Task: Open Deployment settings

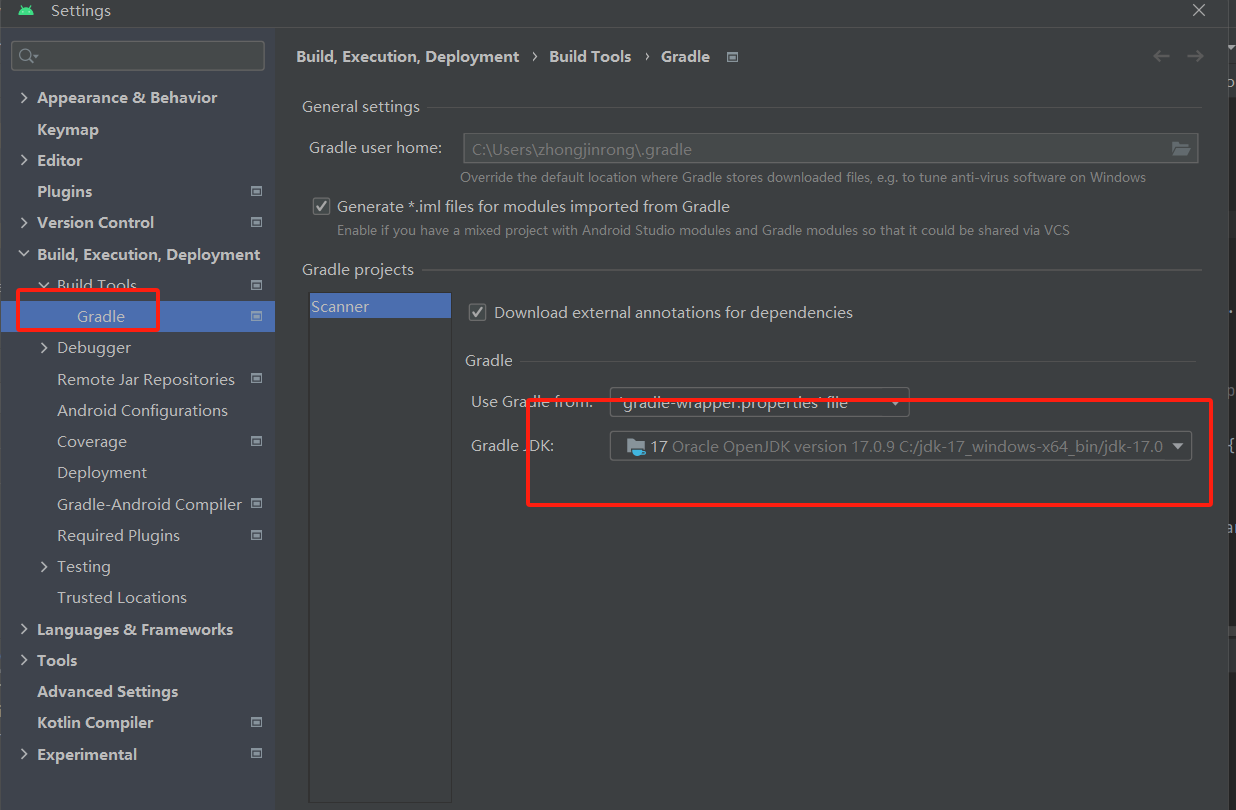Action: tap(102, 472)
